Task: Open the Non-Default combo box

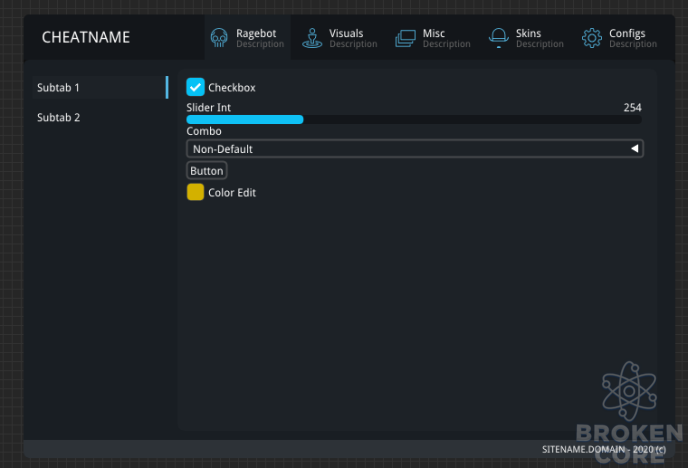Action: coord(415,149)
